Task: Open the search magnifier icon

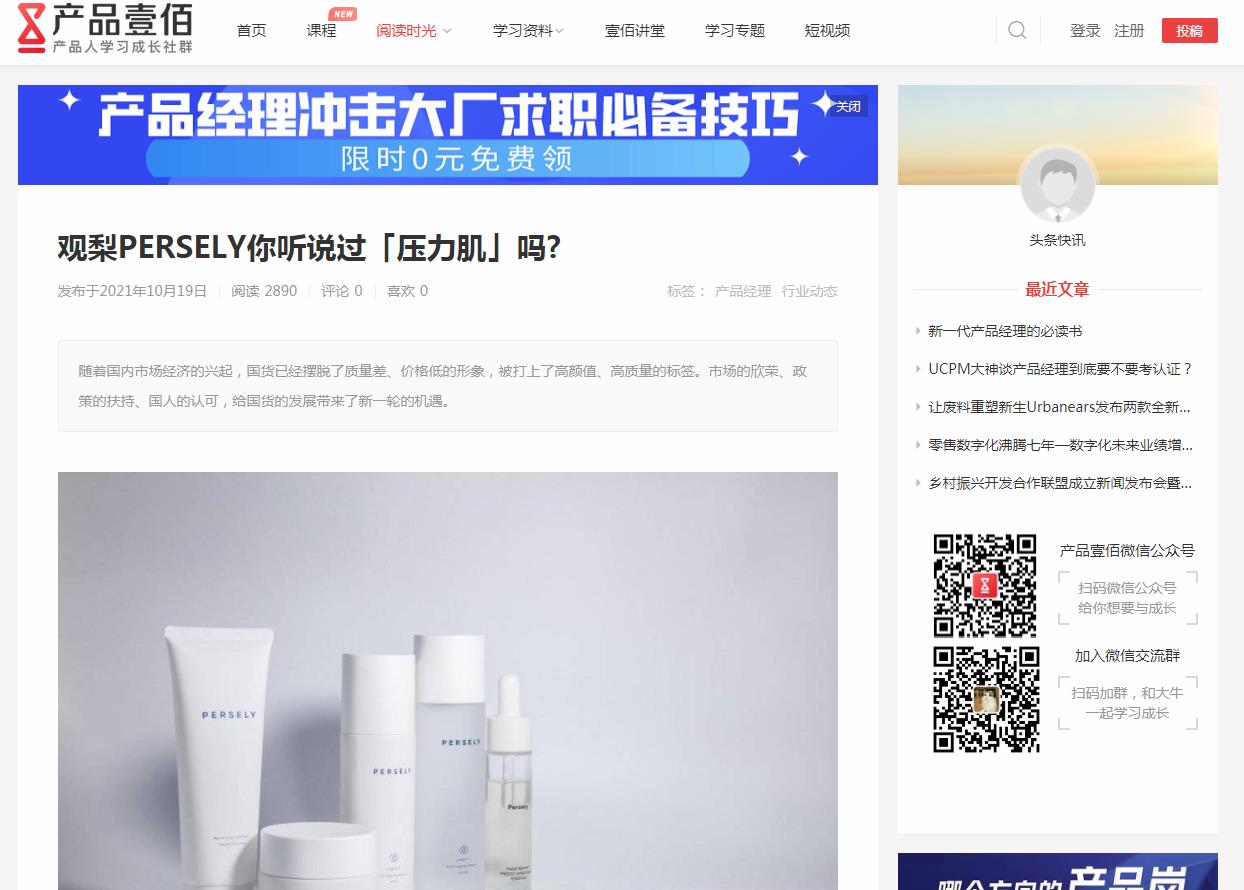Action: (x=1017, y=31)
